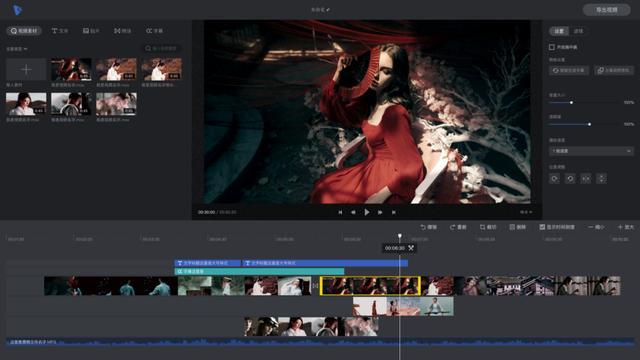This screenshot has width=640, height=360.
Task: Select the yellow-highlighted red dress clip on main track
Action: [x=370, y=286]
